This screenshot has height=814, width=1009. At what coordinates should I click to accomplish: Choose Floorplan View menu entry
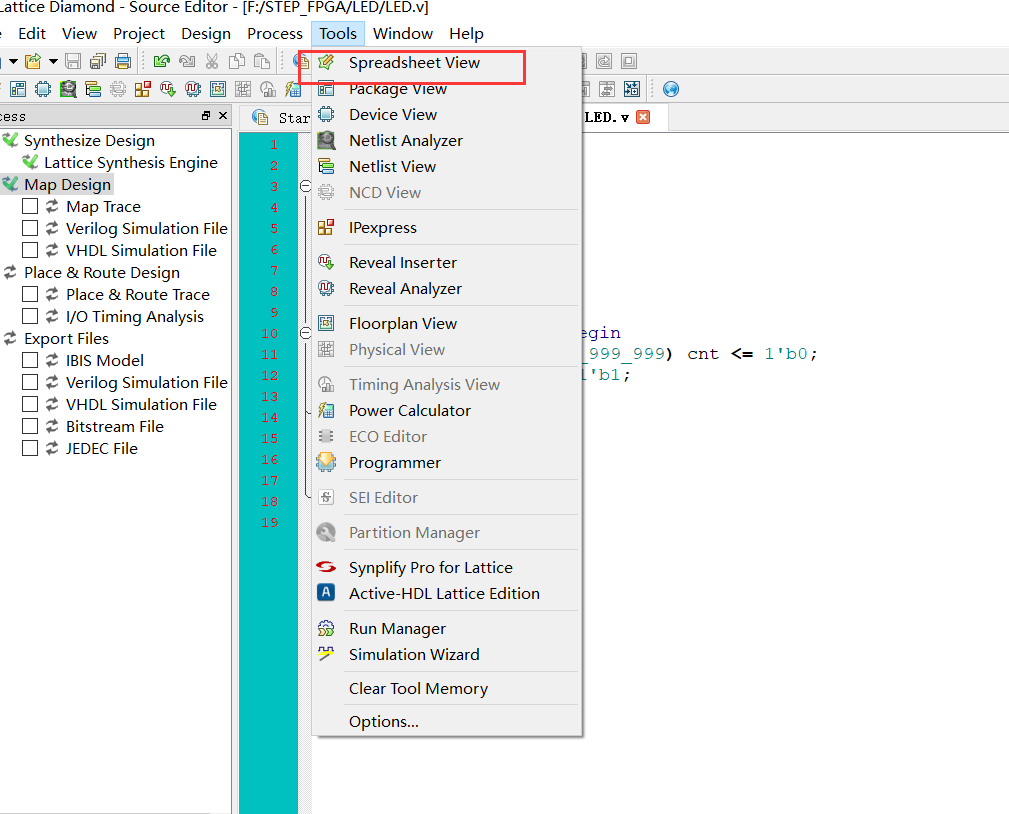click(447, 324)
